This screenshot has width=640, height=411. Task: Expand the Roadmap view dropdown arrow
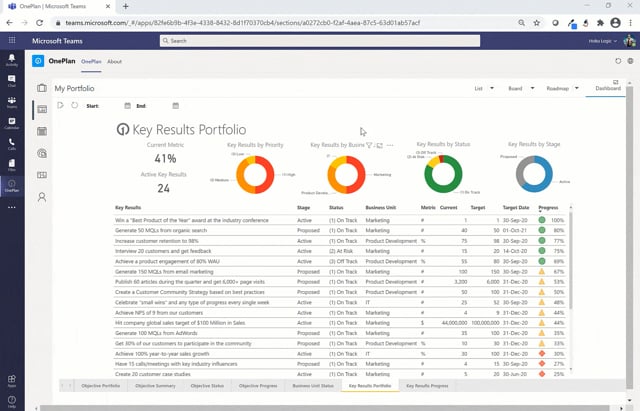pos(577,88)
